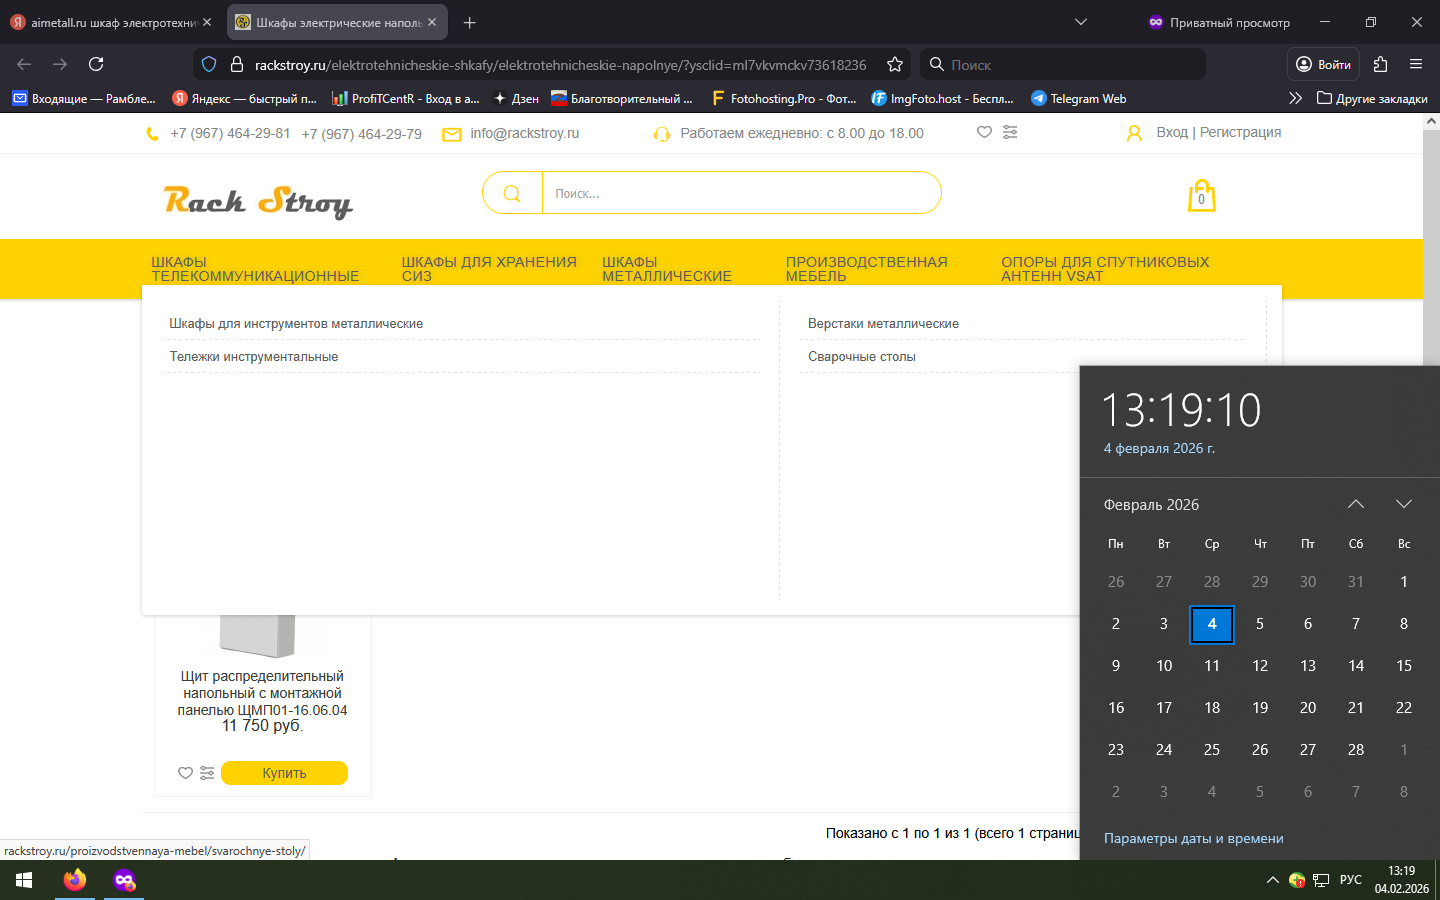Add ЩМП01-16.06.04 to wishlist

pyautogui.click(x=185, y=773)
